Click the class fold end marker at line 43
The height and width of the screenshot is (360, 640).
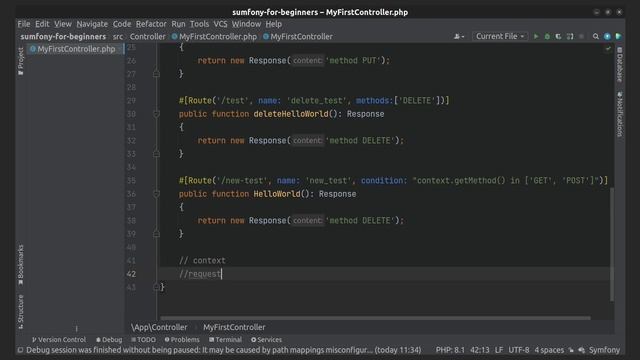point(156,287)
